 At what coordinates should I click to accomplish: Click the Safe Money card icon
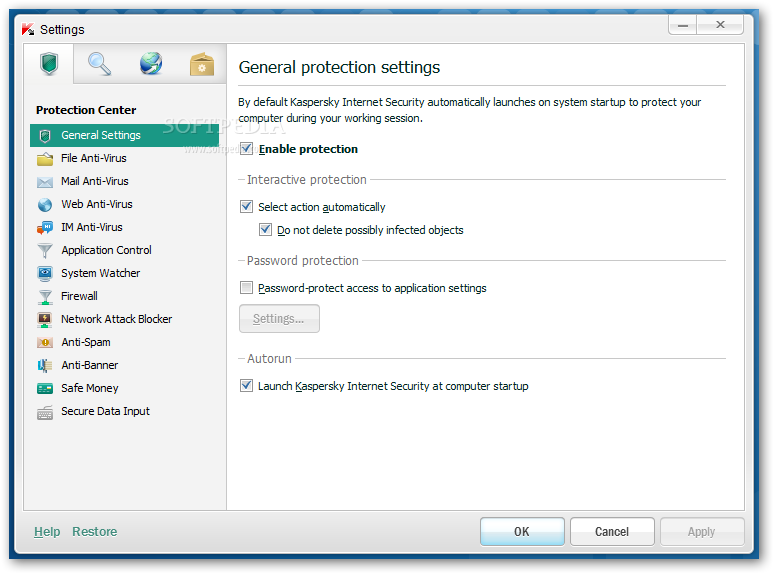[x=45, y=389]
